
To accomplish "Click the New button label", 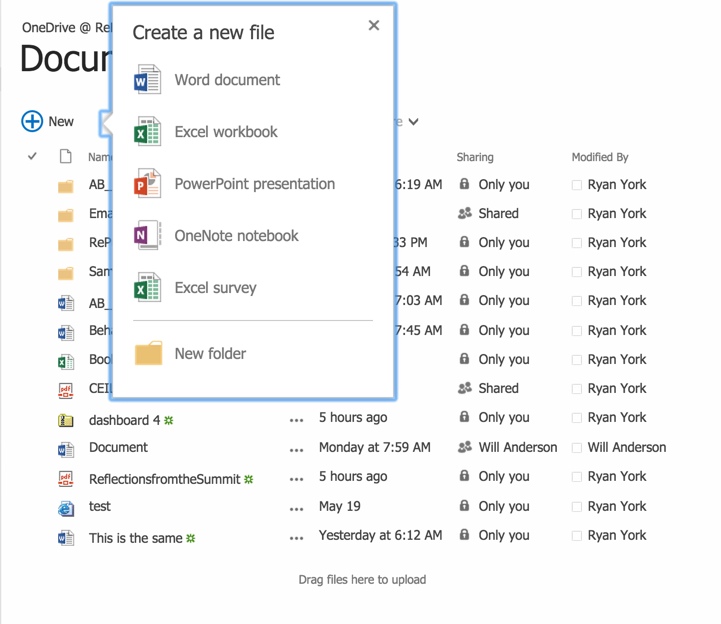I will click(x=61, y=121).
